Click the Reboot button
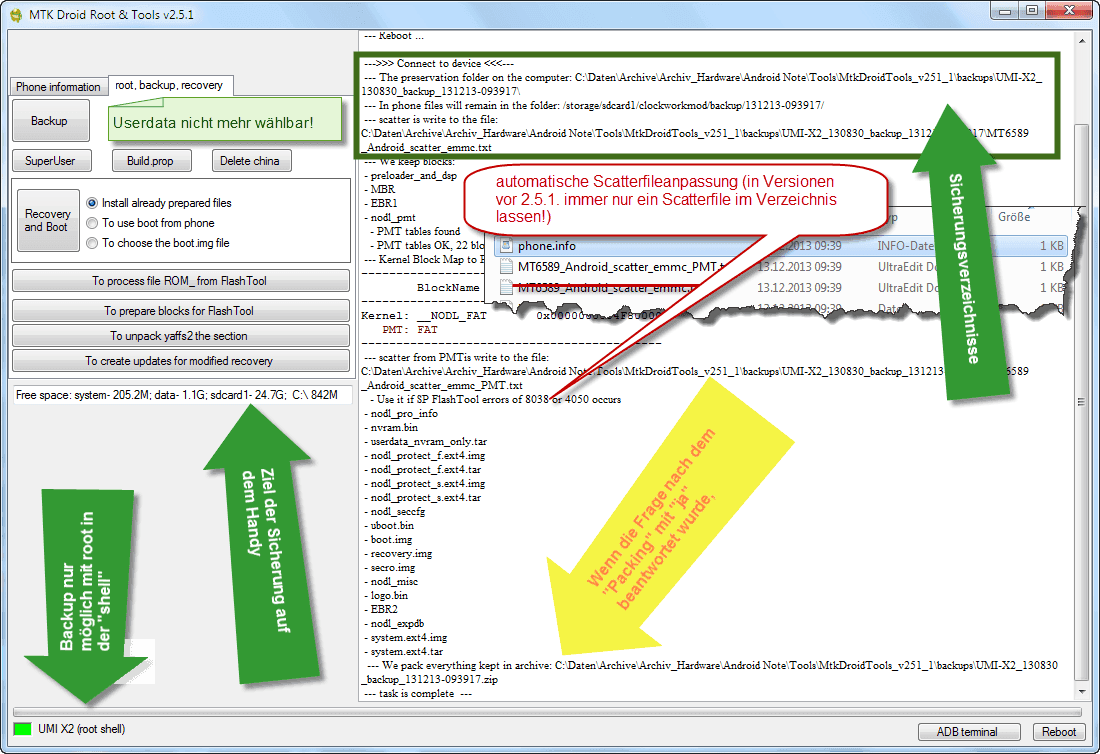1100x754 pixels. tap(1059, 732)
